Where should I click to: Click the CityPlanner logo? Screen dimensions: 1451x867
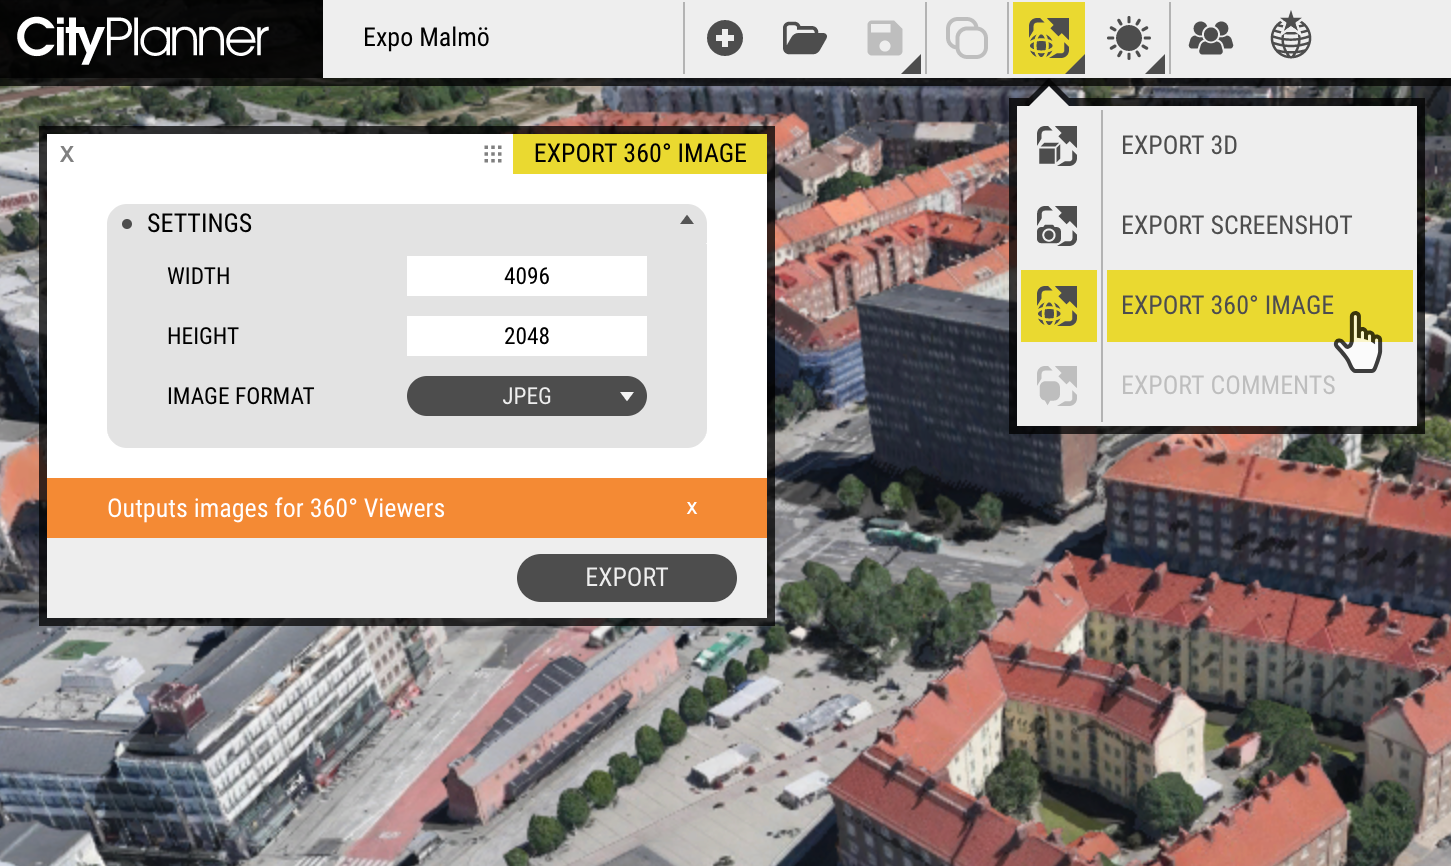pos(143,39)
